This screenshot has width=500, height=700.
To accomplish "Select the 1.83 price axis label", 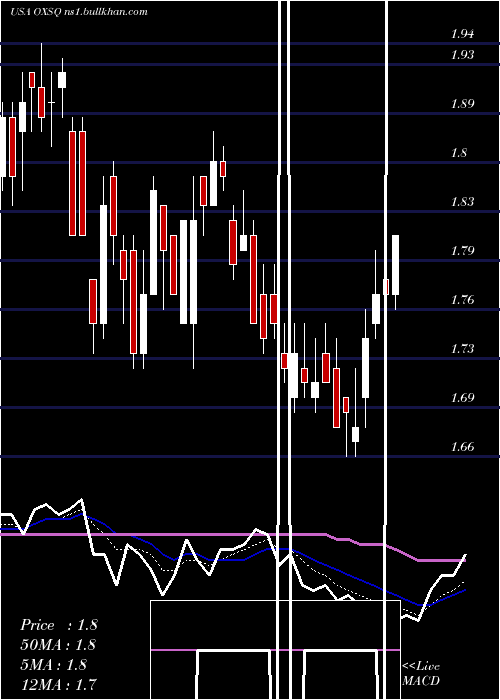I will (462, 202).
